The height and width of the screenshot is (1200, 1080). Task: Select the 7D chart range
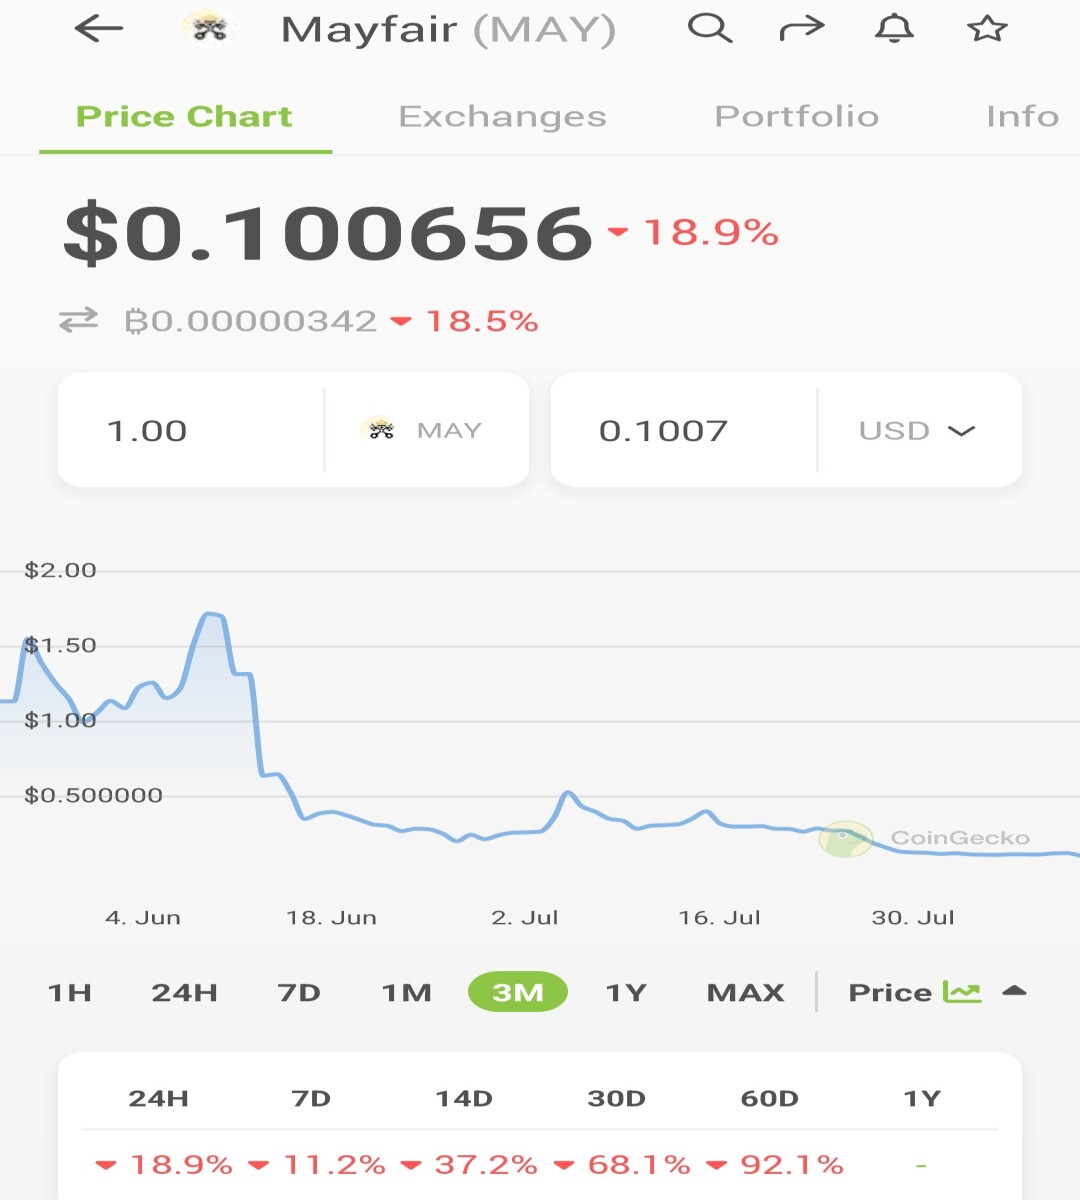pos(299,992)
